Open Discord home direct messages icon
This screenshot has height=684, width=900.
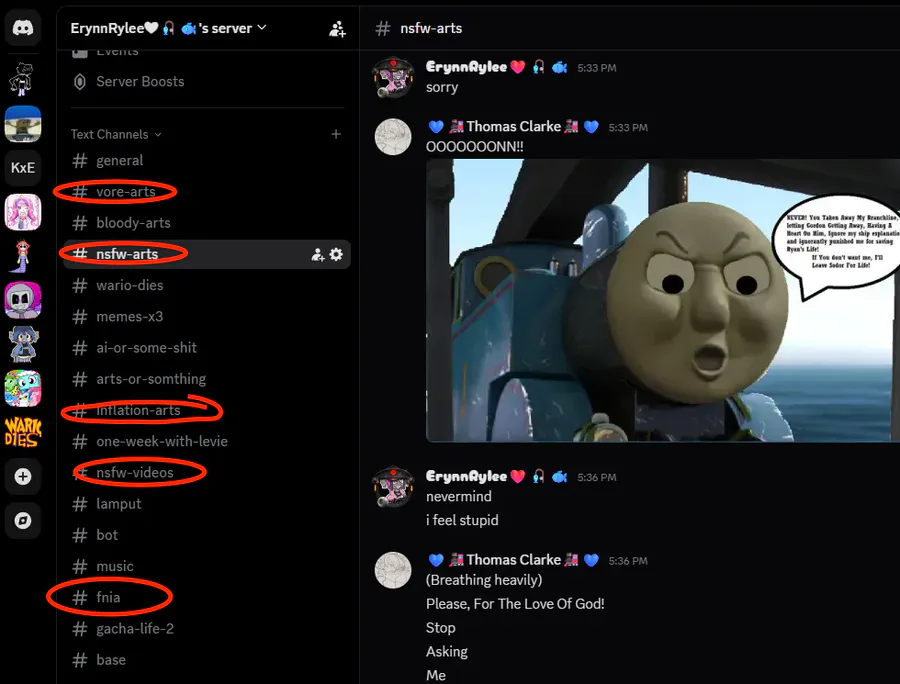[23, 29]
